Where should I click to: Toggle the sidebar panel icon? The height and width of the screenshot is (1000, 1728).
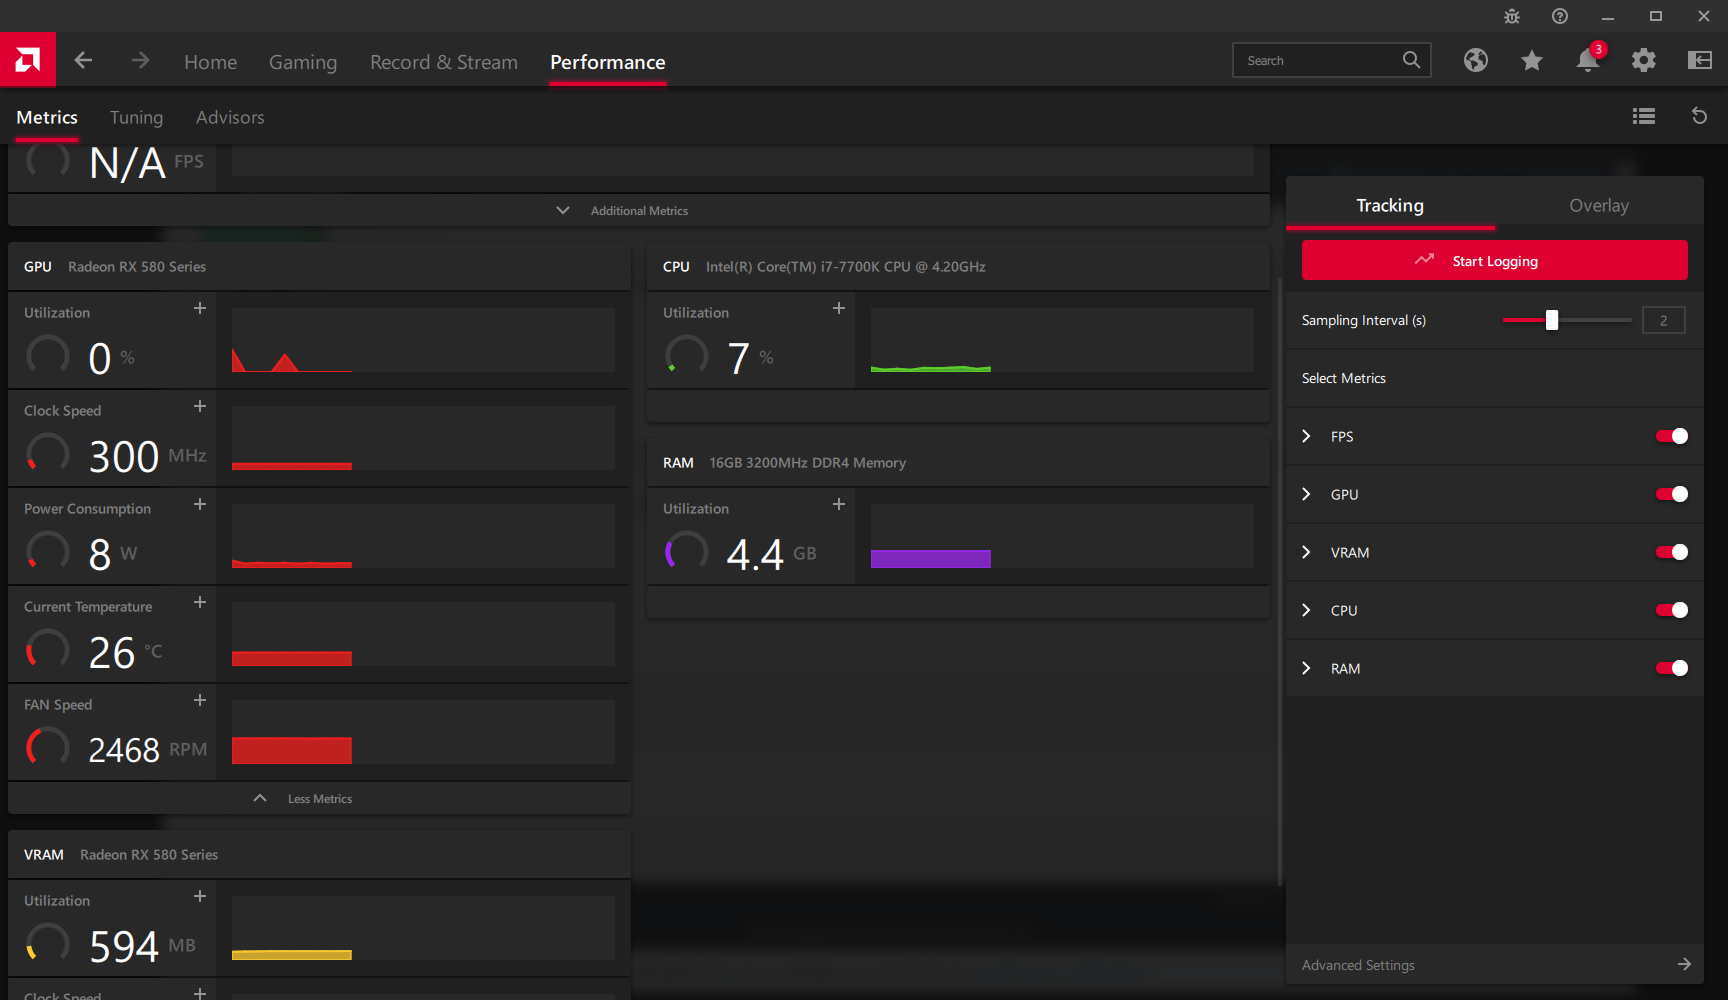[1700, 61]
